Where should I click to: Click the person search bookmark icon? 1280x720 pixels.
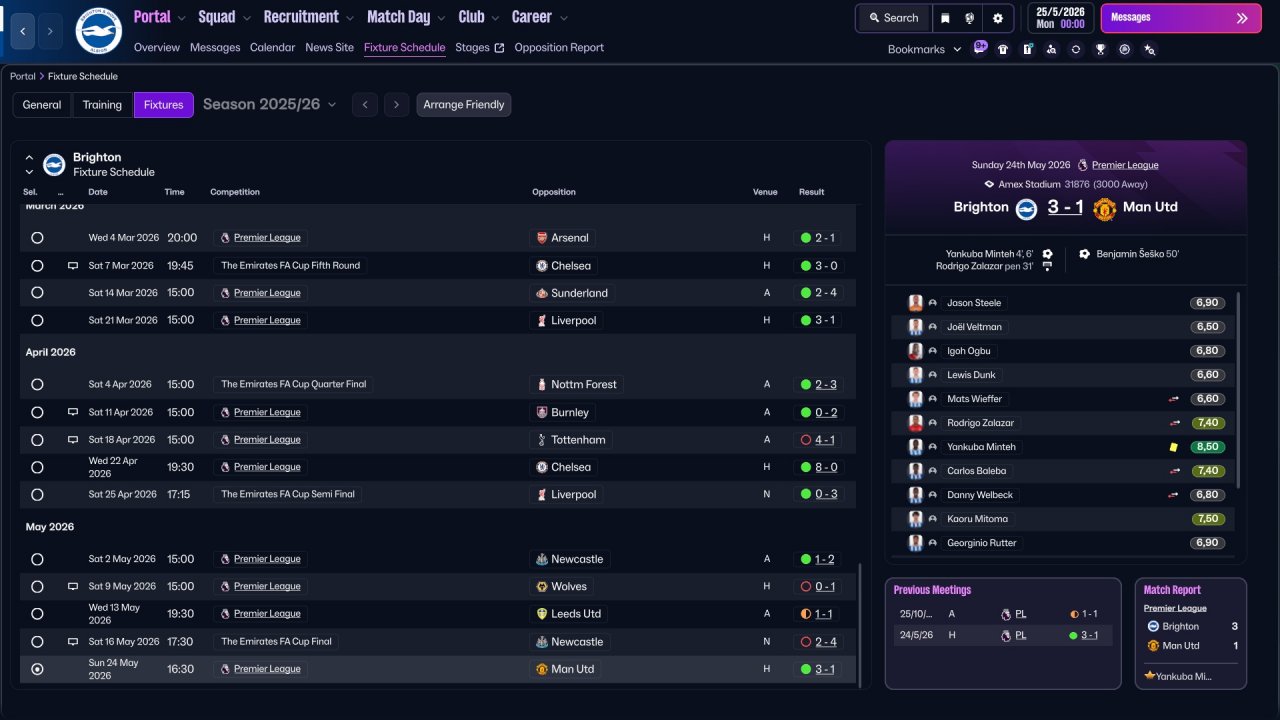coord(1051,49)
